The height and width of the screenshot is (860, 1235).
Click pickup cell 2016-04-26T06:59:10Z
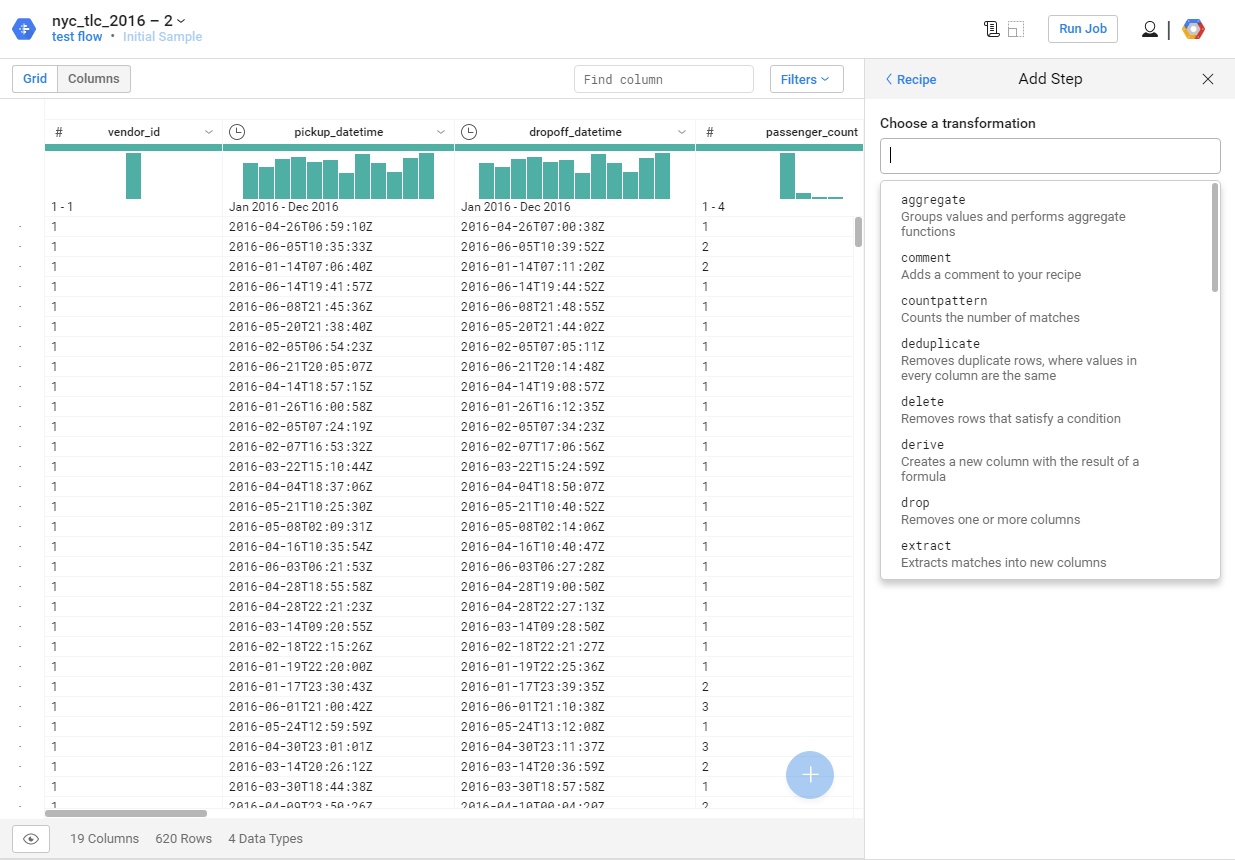tap(301, 227)
